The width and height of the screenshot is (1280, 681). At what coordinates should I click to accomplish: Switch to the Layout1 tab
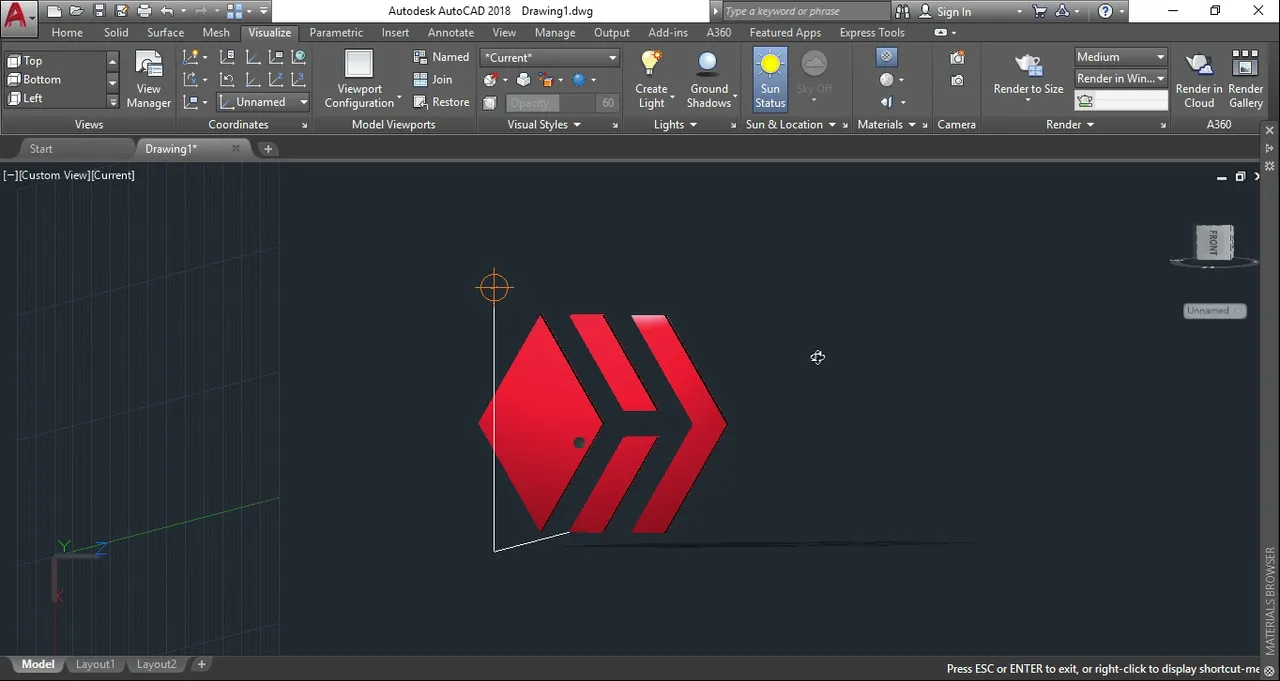click(x=96, y=664)
